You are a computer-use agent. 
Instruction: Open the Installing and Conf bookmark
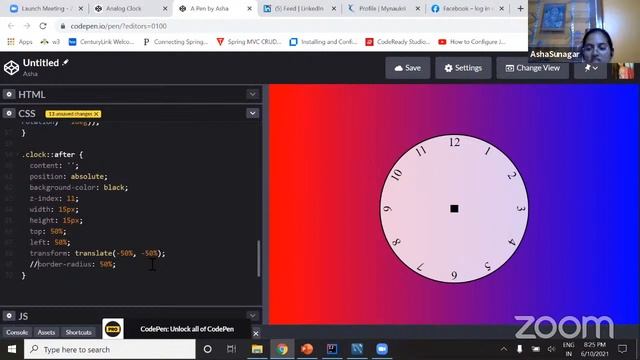click(323, 42)
